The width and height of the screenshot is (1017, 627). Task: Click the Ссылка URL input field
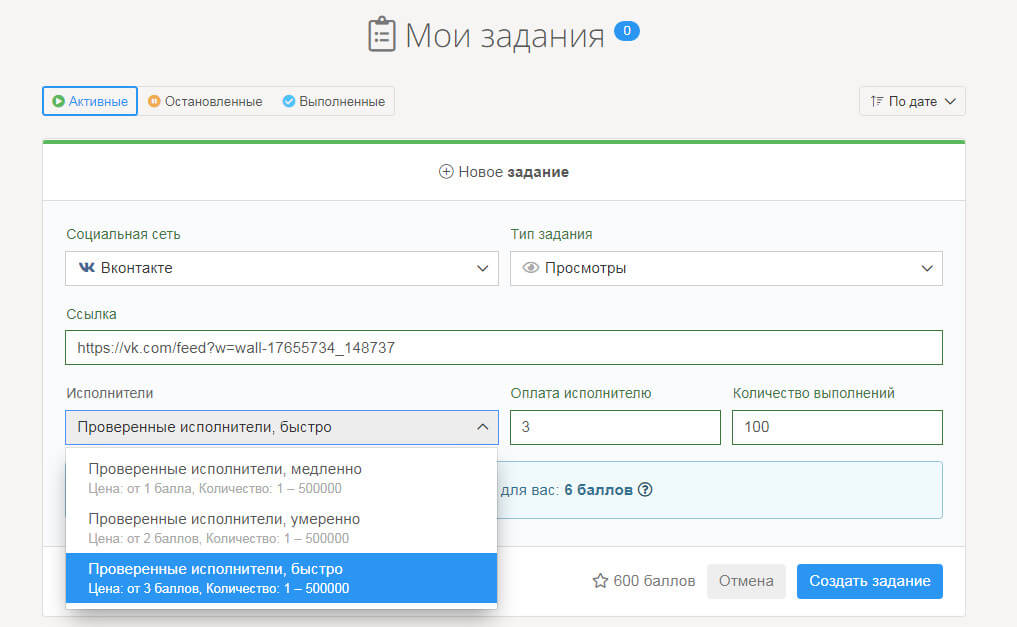pyautogui.click(x=504, y=348)
